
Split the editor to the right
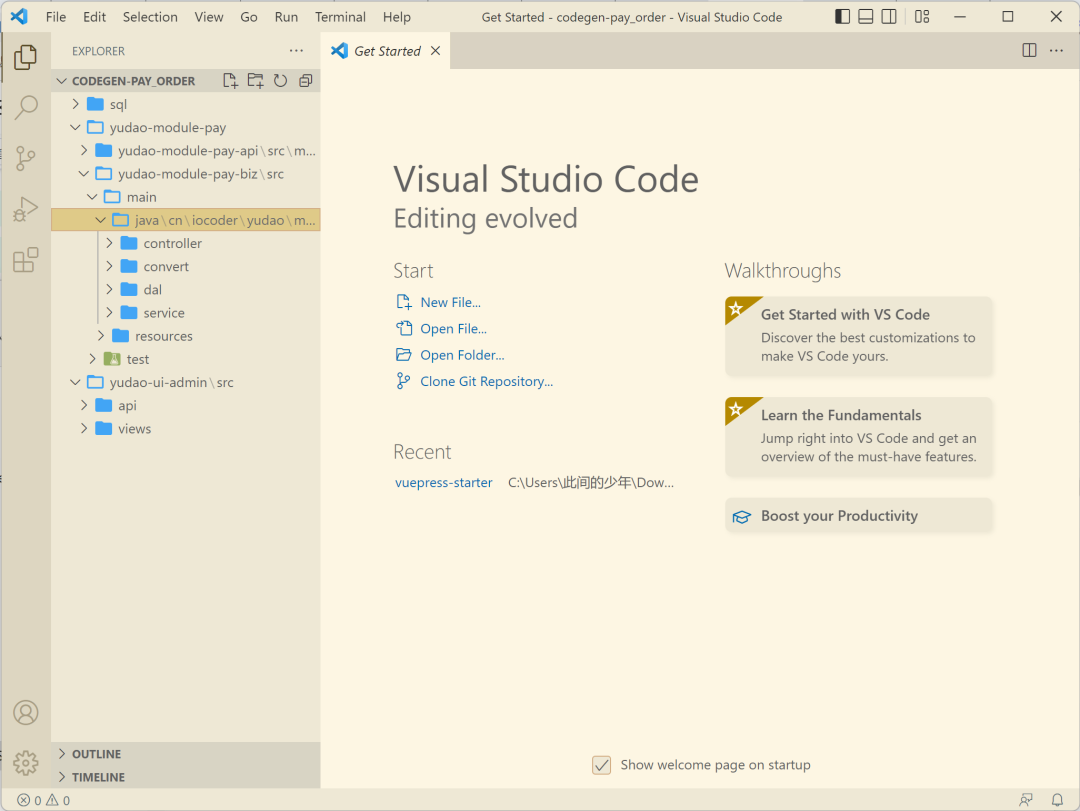click(x=1029, y=51)
